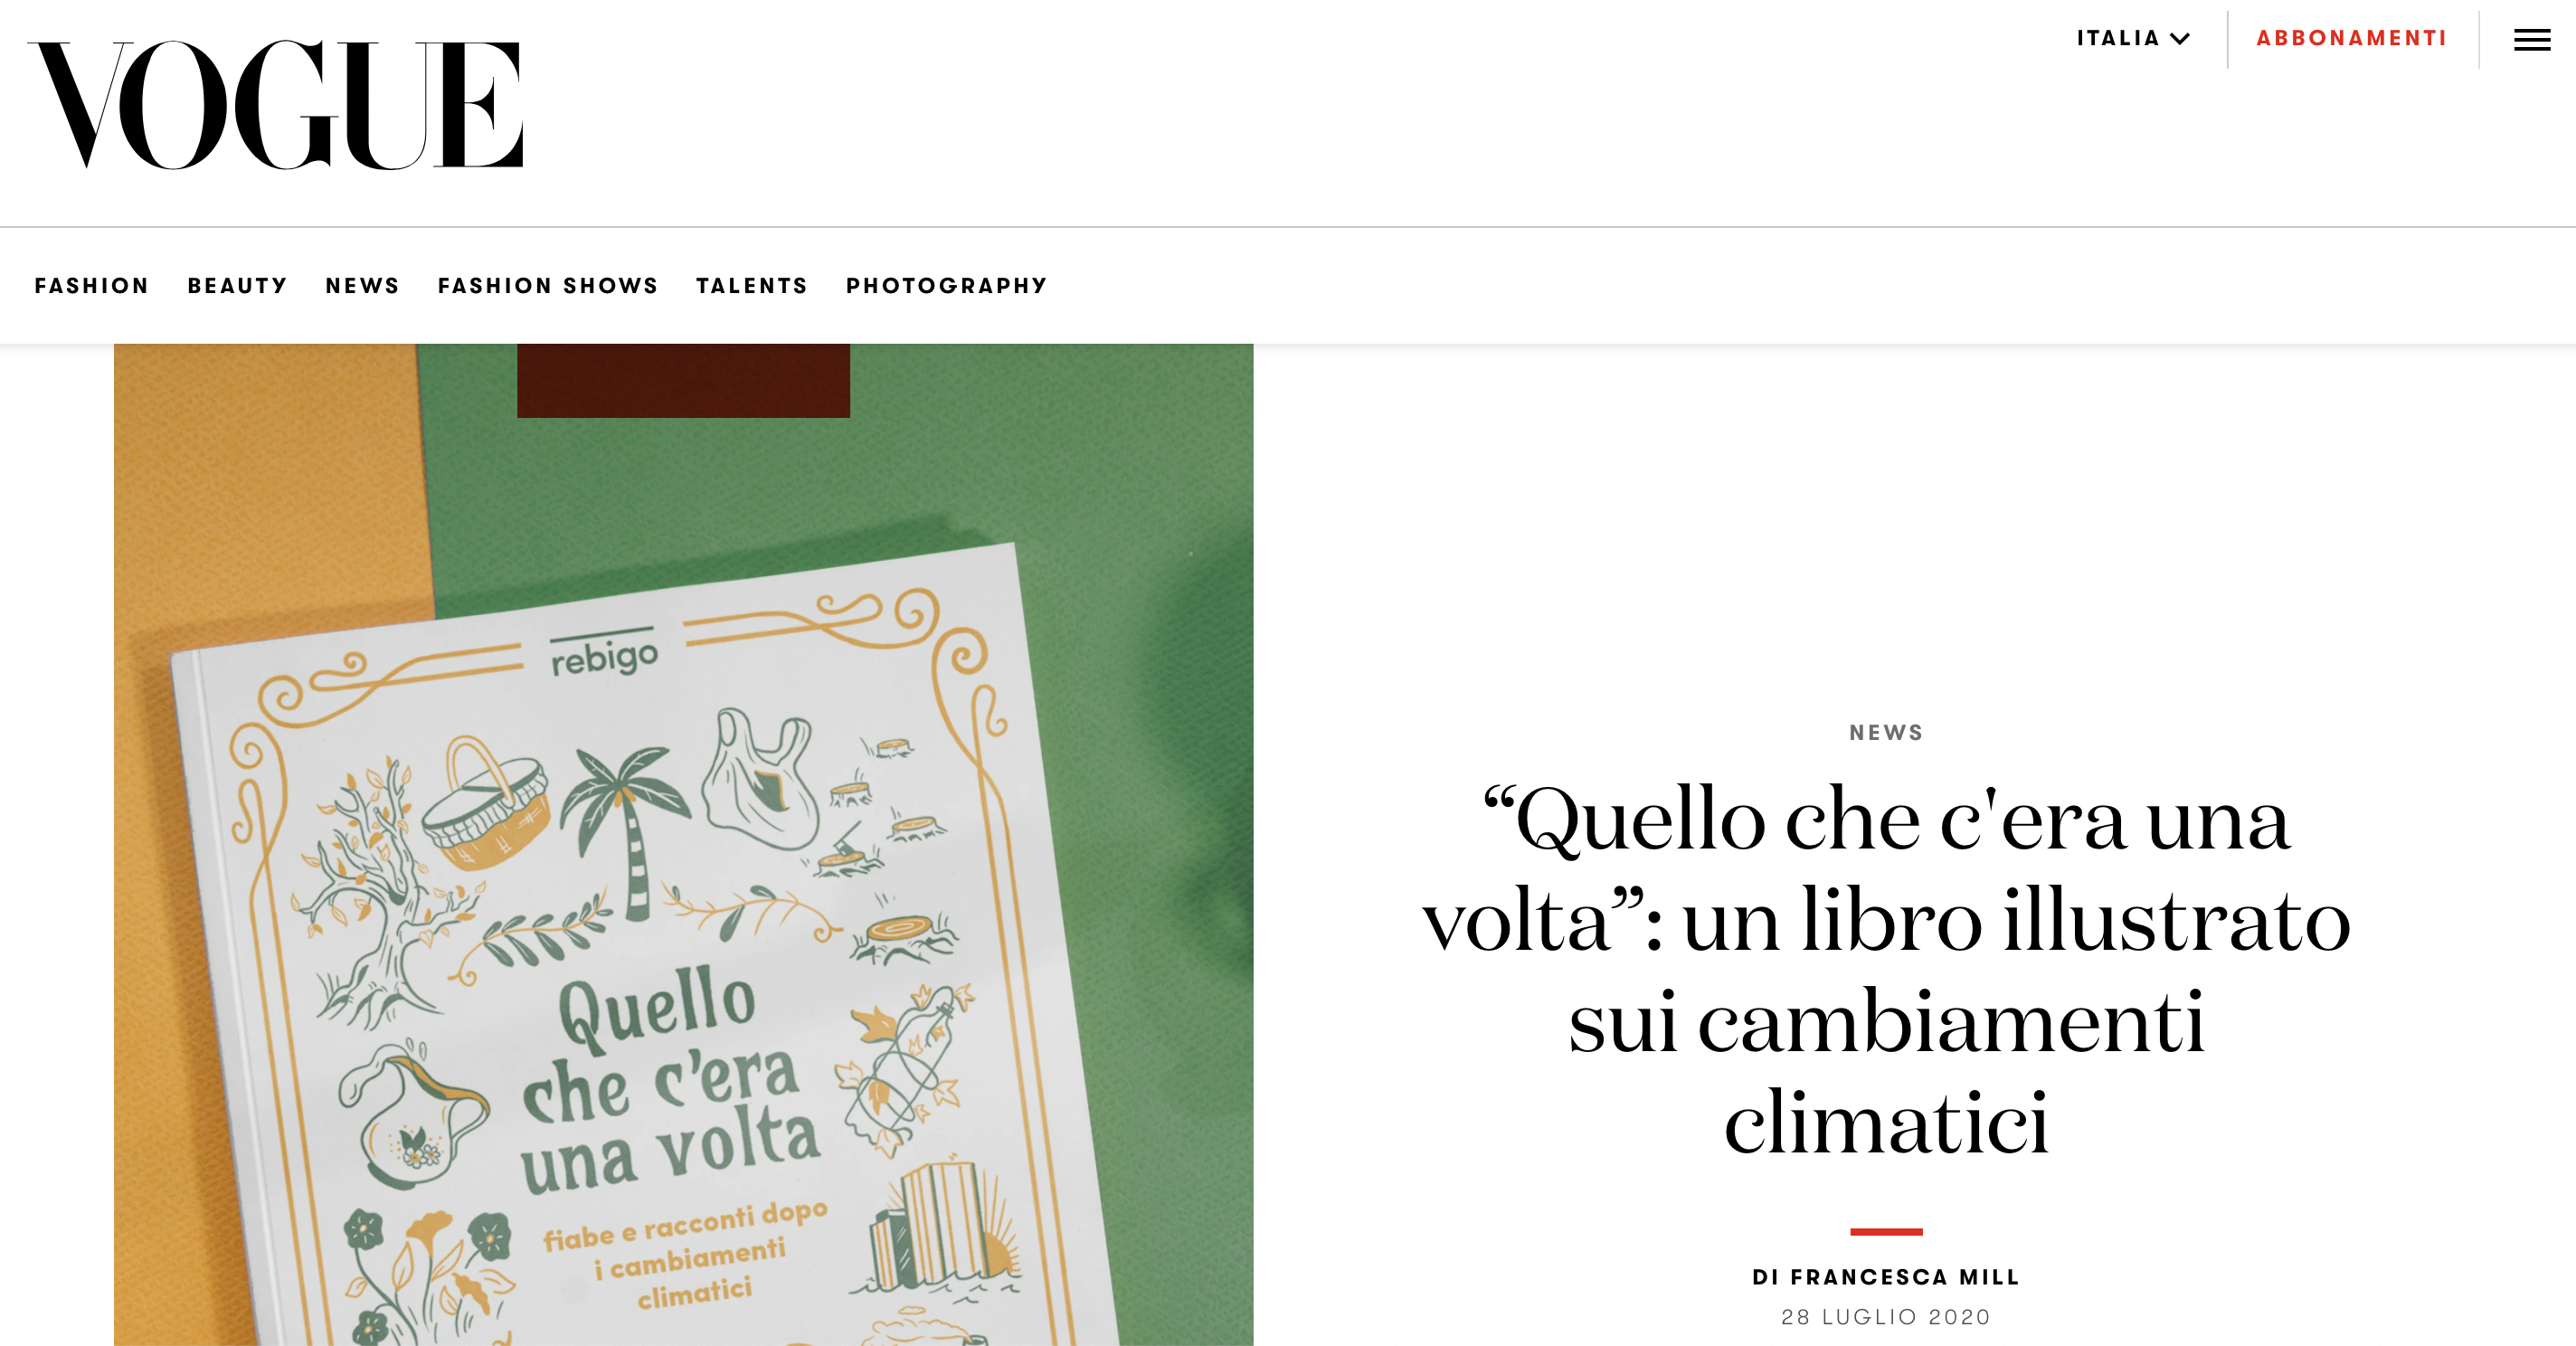Click the article headline about cambiamenti climatici
This screenshot has height=1346, width=2576.
point(1886,970)
